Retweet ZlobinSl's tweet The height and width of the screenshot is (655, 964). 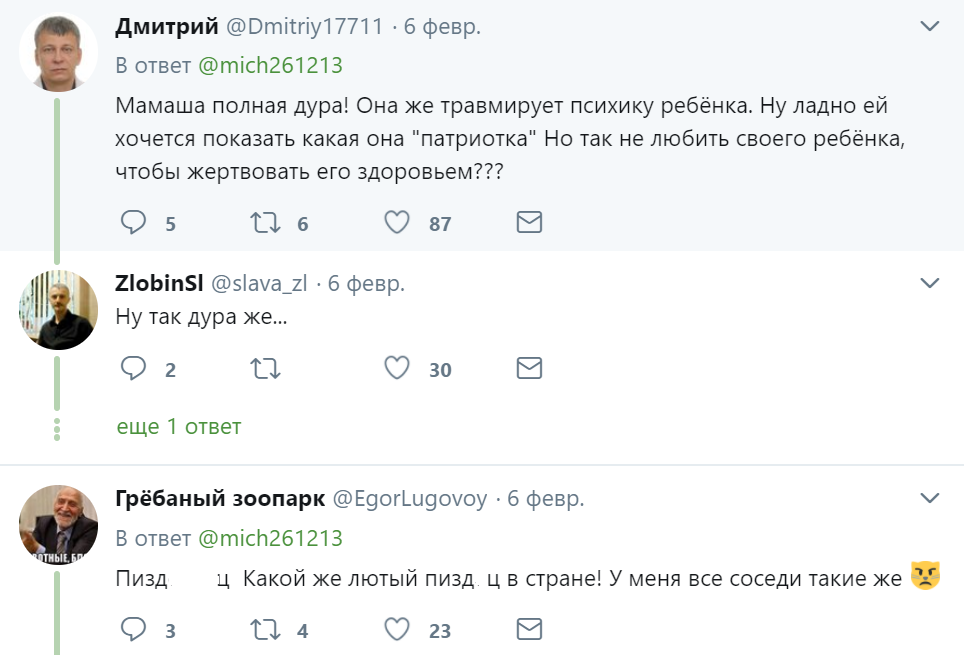tap(264, 369)
